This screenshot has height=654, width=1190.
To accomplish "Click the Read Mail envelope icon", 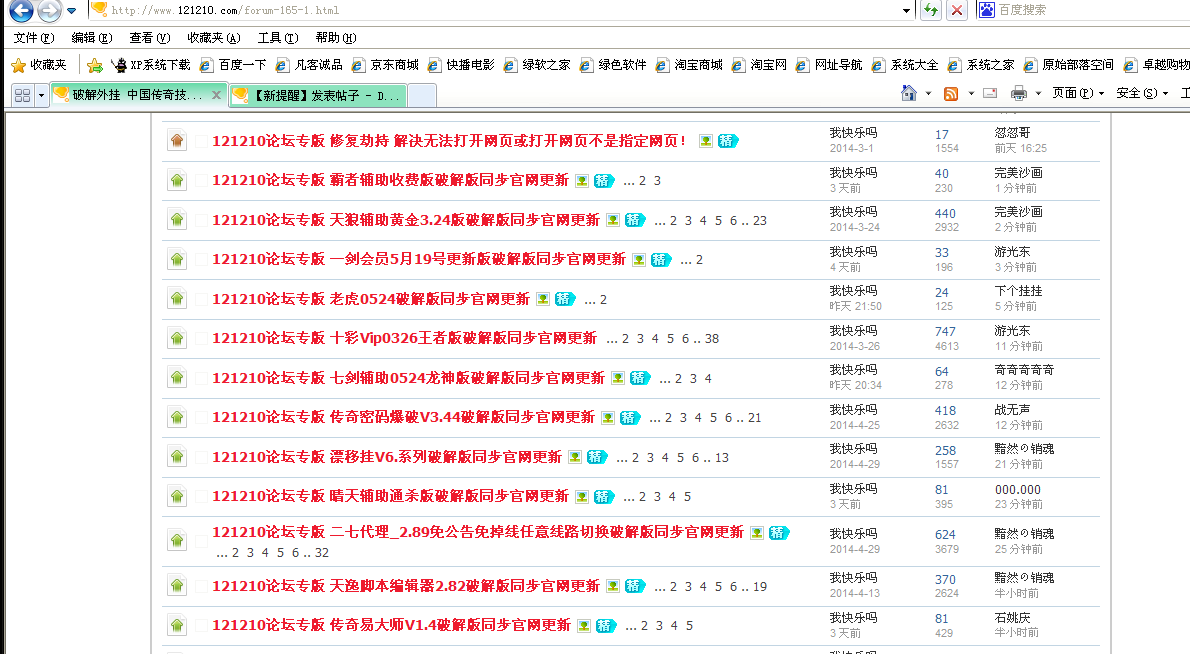I will pos(990,93).
